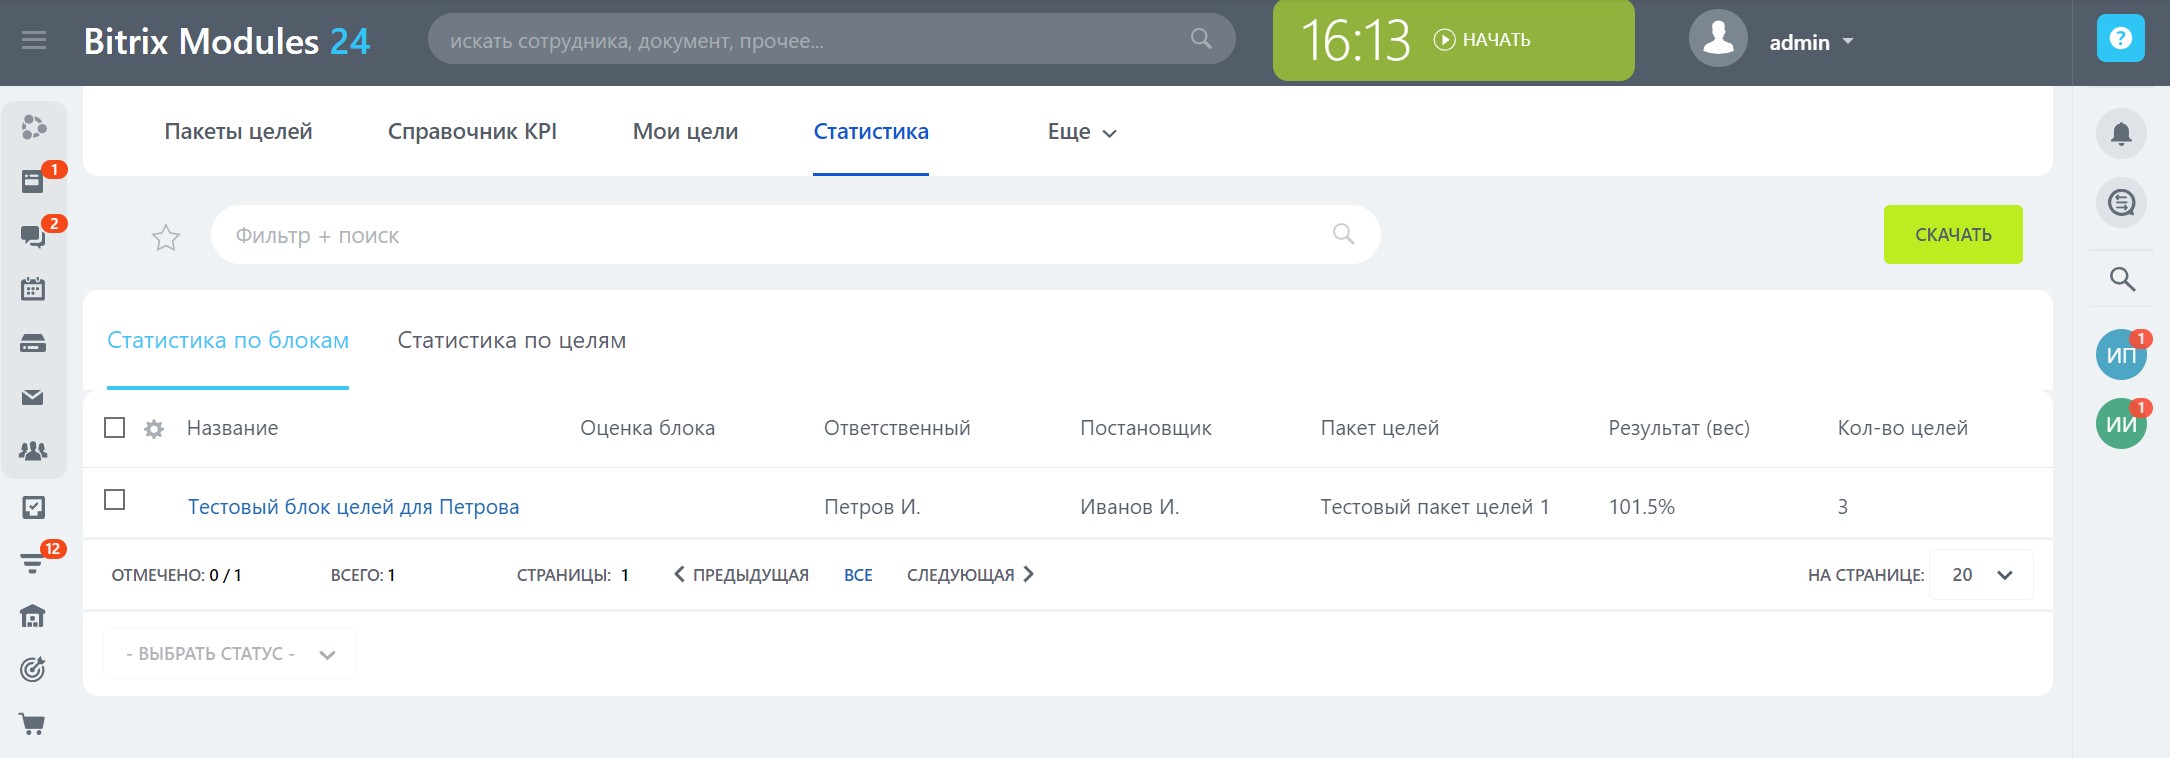Open the admin user menu
This screenshot has width=2170, height=758.
tap(1810, 42)
